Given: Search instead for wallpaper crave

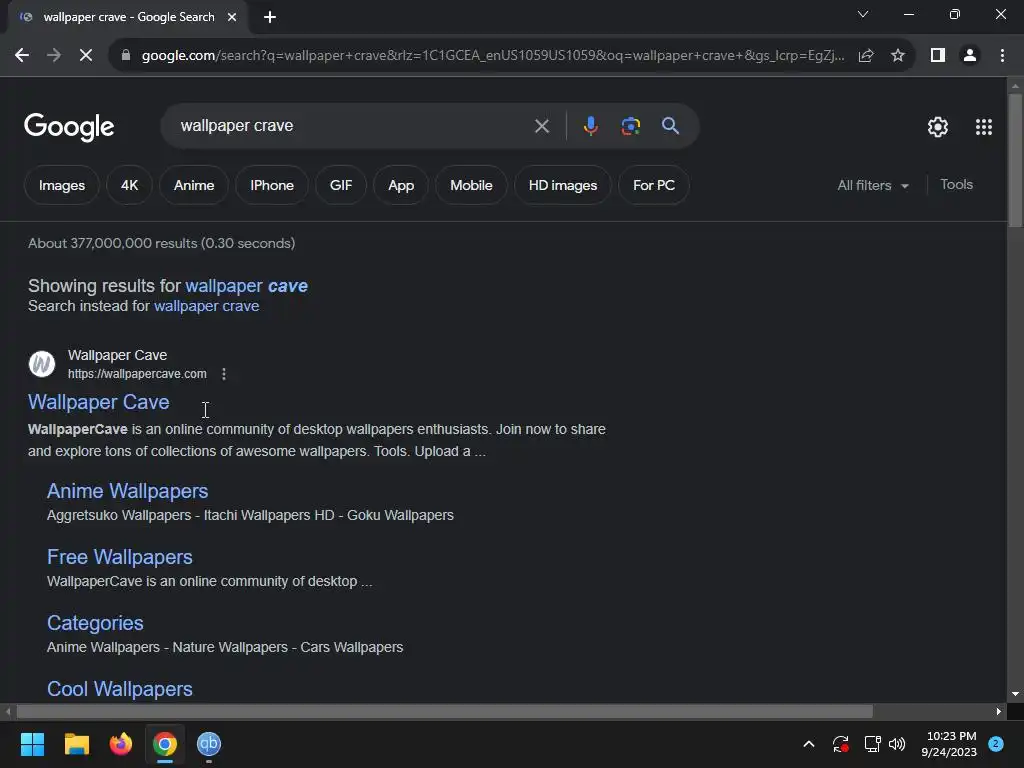Looking at the screenshot, I should tap(206, 306).
